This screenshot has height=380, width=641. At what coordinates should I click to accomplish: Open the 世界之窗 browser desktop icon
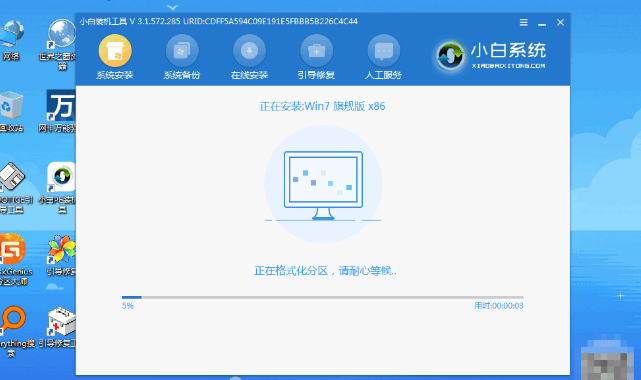(x=61, y=44)
